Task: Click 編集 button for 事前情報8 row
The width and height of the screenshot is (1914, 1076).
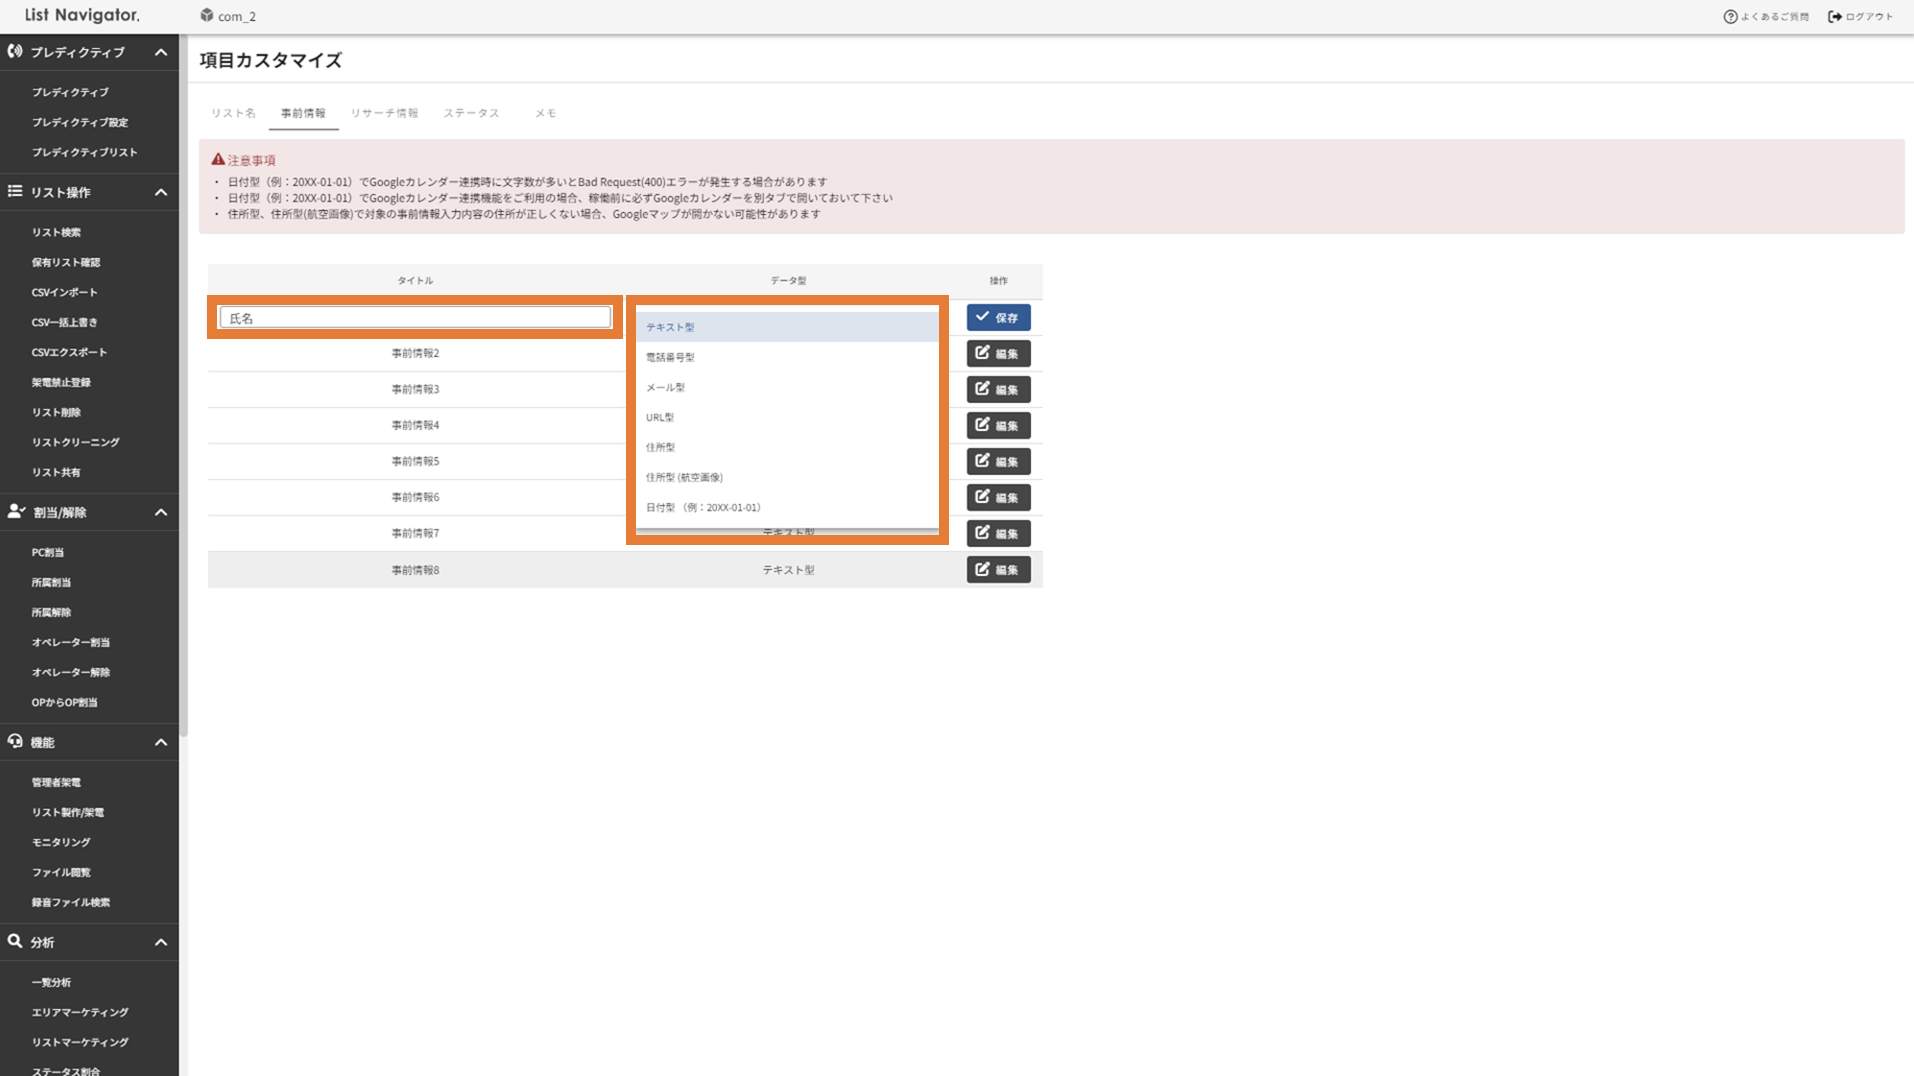Action: [x=997, y=570]
